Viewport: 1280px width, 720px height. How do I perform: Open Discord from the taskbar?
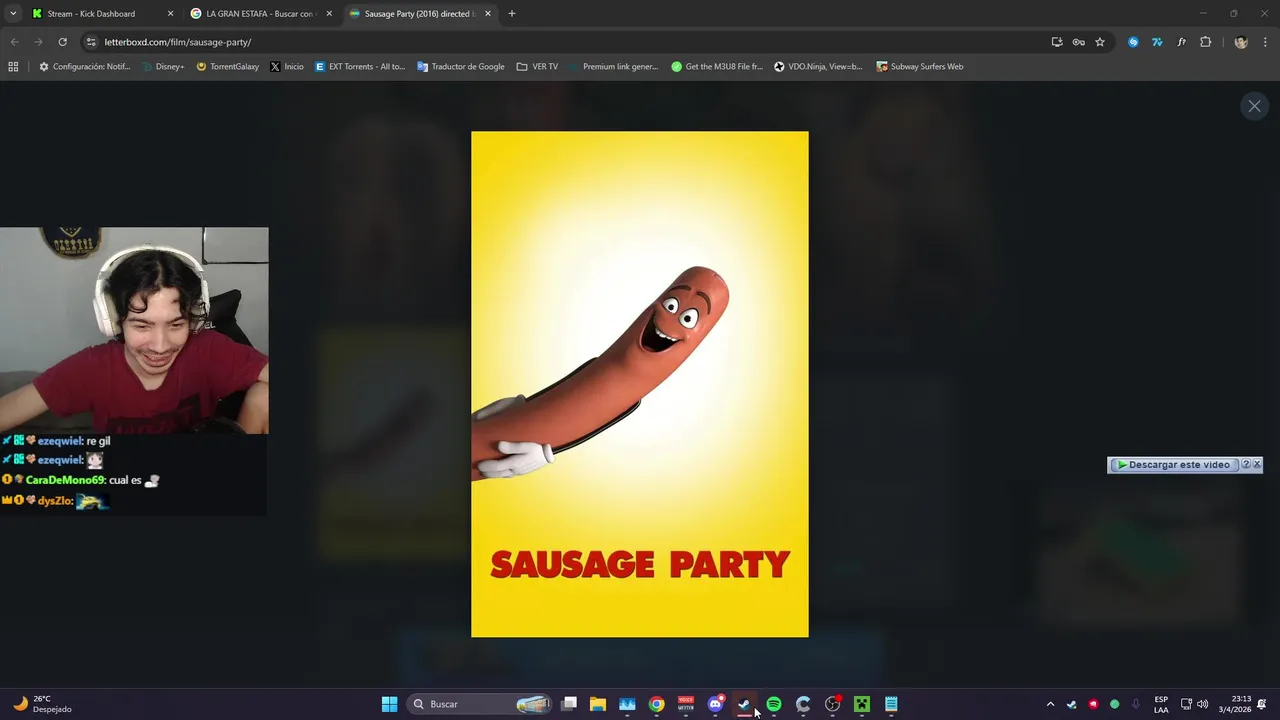coord(715,704)
